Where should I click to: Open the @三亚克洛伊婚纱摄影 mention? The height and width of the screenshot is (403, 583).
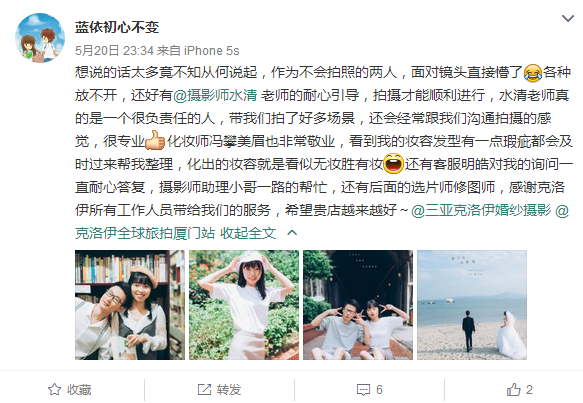[x=481, y=210]
